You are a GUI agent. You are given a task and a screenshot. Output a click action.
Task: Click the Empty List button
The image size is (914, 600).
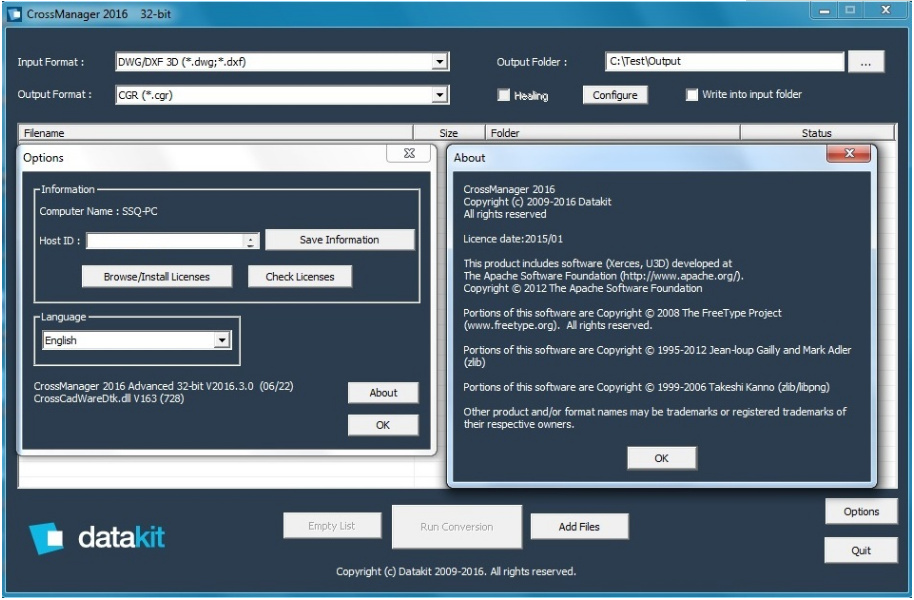click(x=332, y=525)
